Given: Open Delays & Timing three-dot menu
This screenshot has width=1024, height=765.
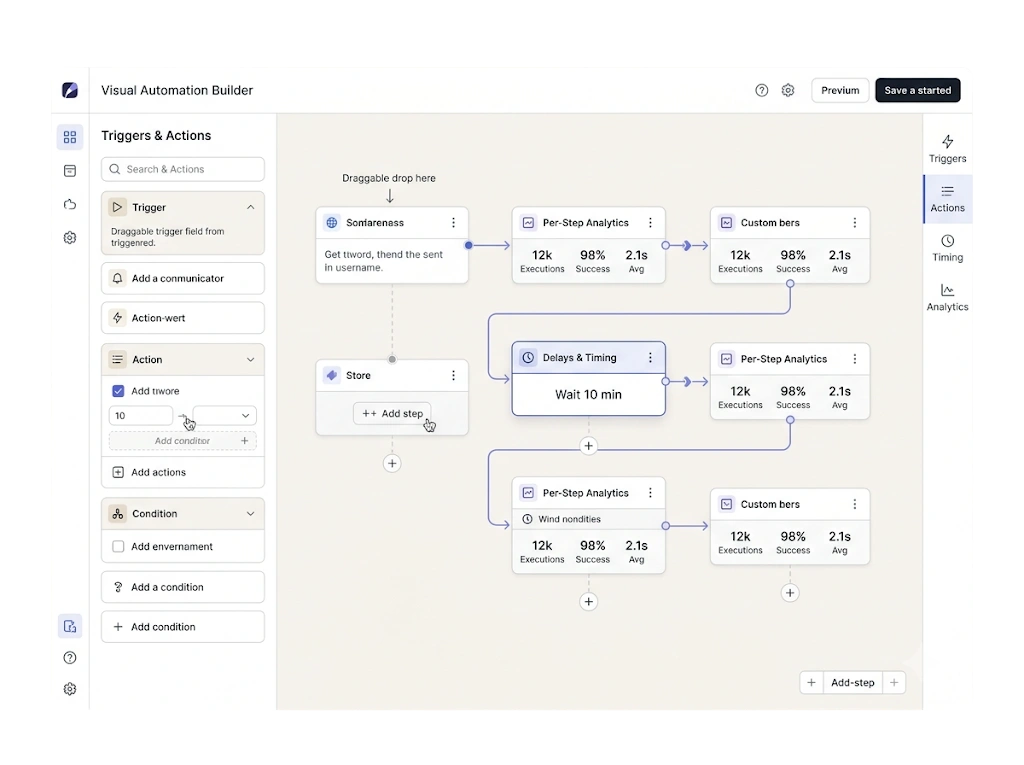Looking at the screenshot, I should pyautogui.click(x=650, y=358).
